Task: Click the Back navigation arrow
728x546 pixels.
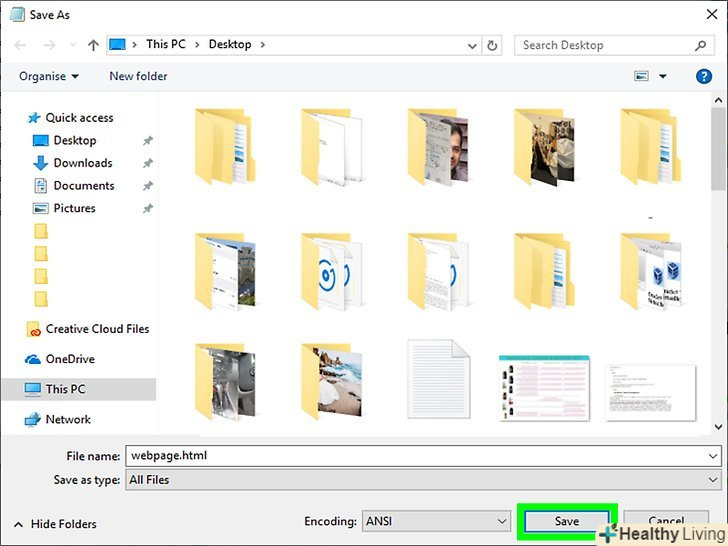Action: pyautogui.click(x=20, y=45)
